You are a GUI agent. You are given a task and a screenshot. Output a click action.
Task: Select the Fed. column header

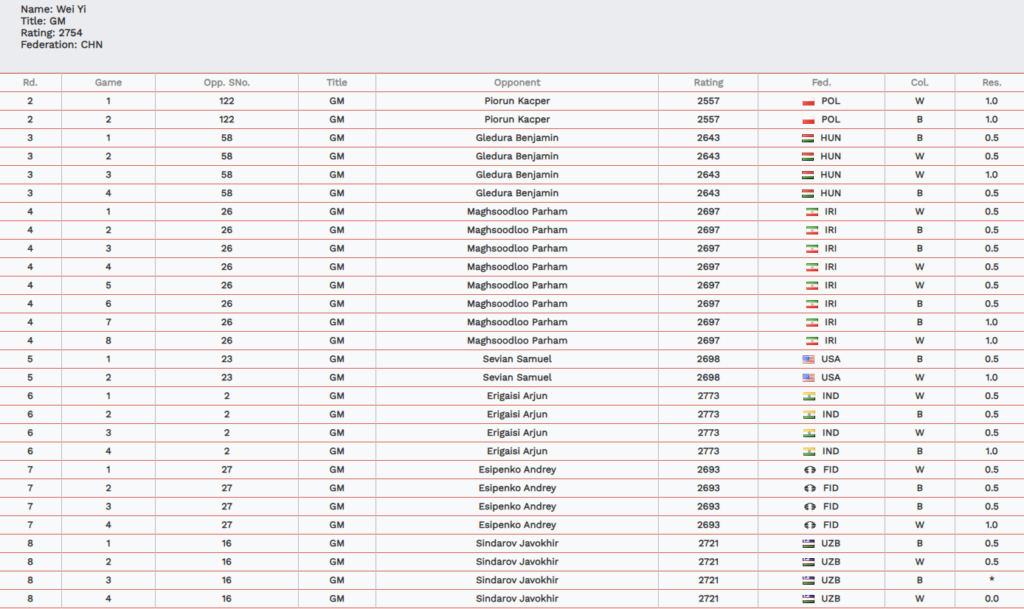click(x=821, y=83)
